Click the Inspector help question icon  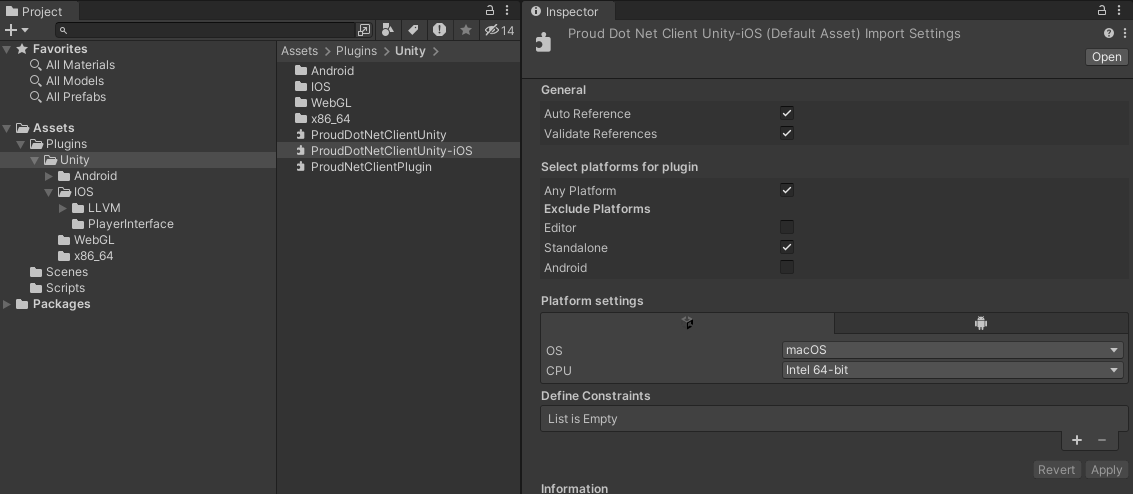[1109, 33]
